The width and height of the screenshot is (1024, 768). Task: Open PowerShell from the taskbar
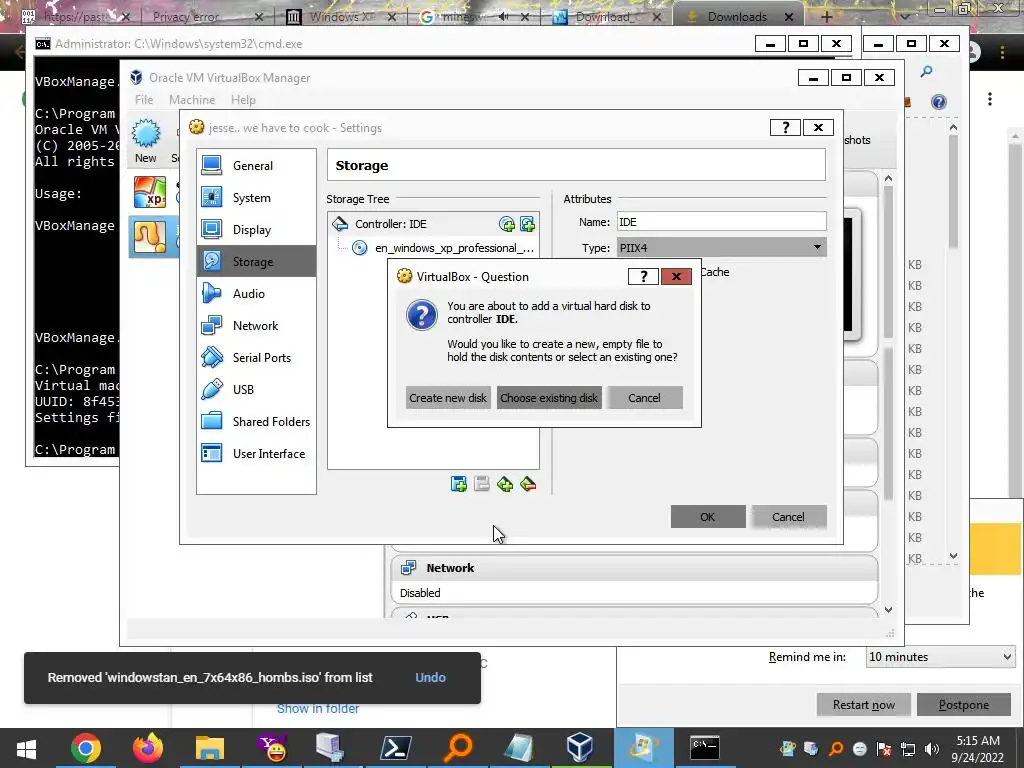(x=396, y=748)
